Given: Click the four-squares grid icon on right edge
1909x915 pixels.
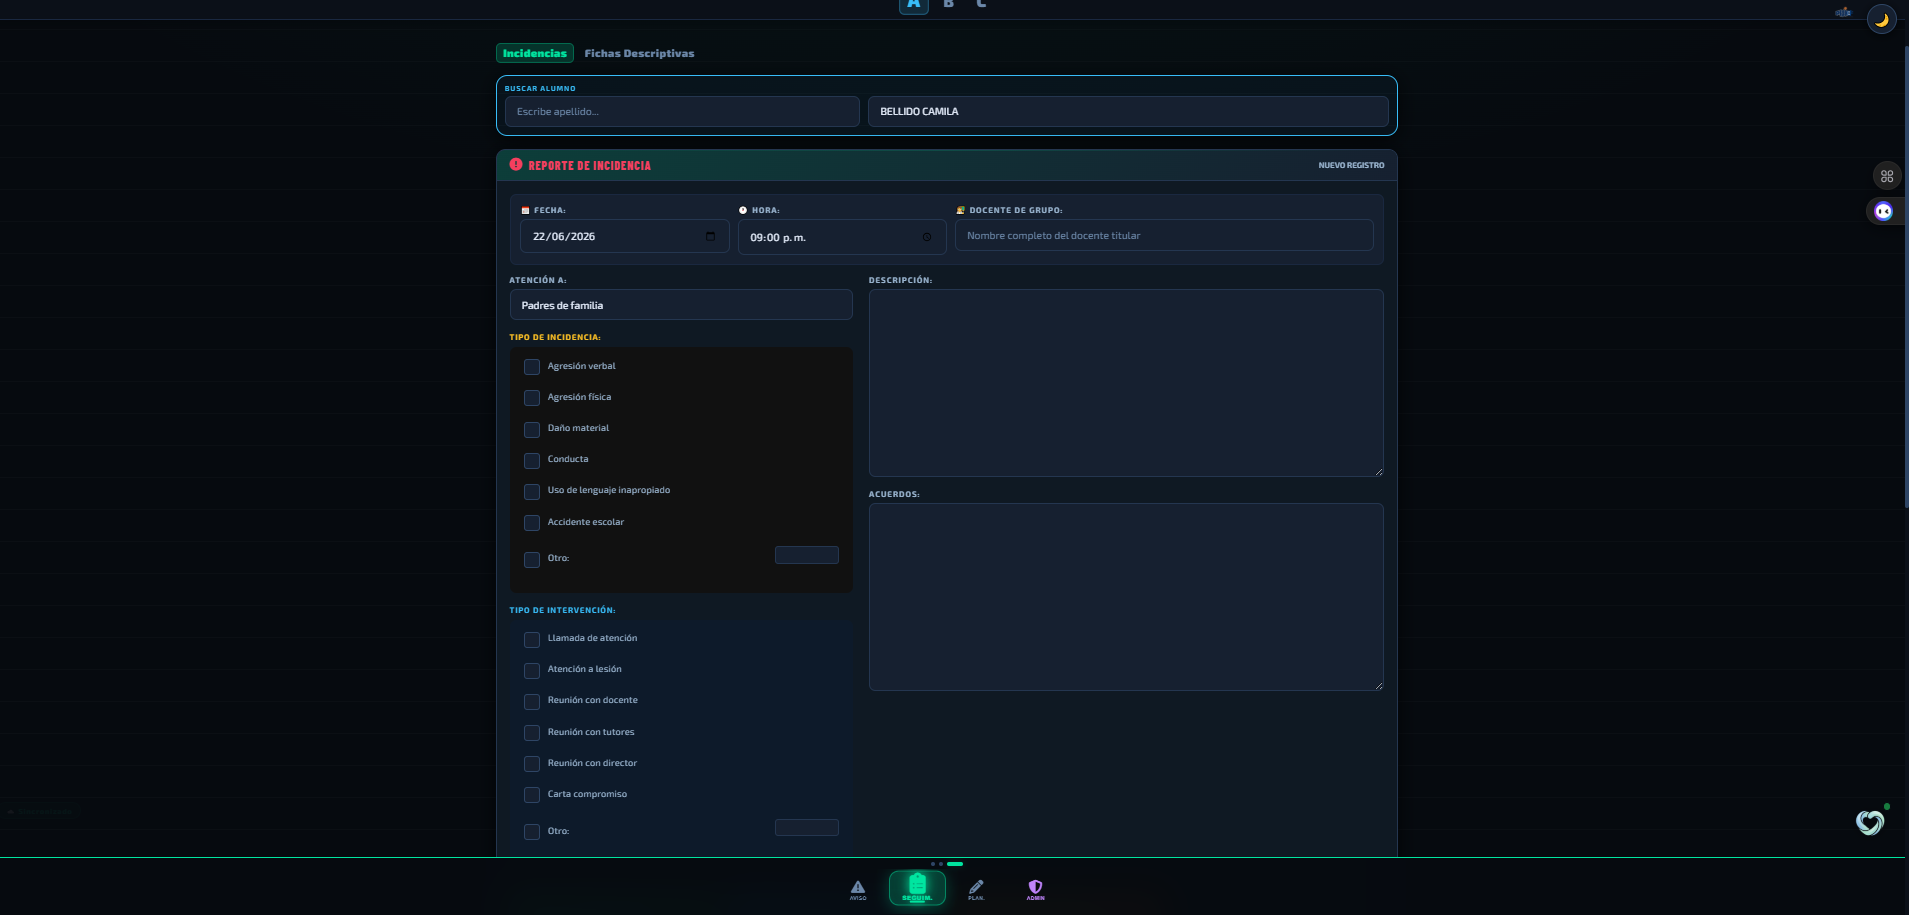Looking at the screenshot, I should [x=1887, y=176].
